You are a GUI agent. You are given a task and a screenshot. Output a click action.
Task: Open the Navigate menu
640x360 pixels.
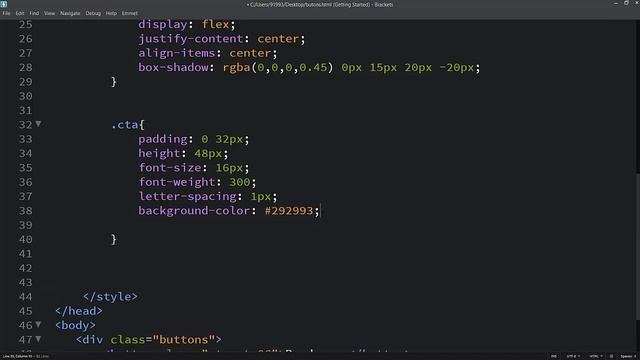(70, 13)
